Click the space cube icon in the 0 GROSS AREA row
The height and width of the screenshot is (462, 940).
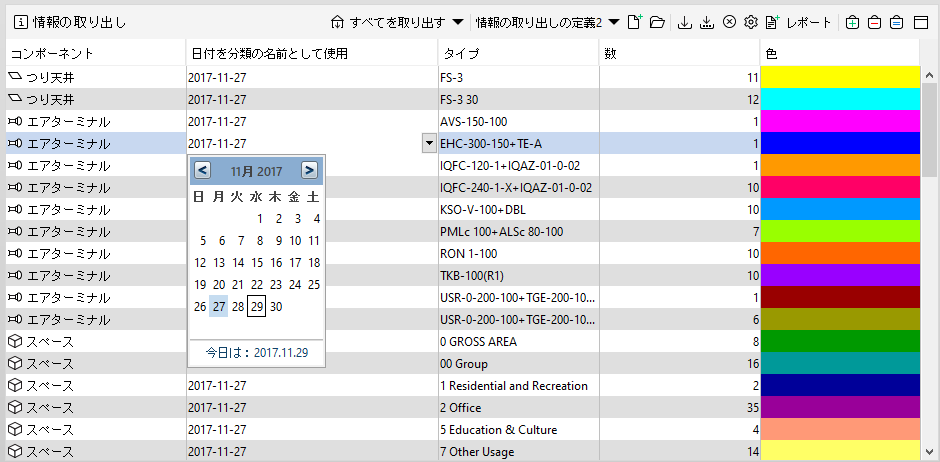pos(14,342)
